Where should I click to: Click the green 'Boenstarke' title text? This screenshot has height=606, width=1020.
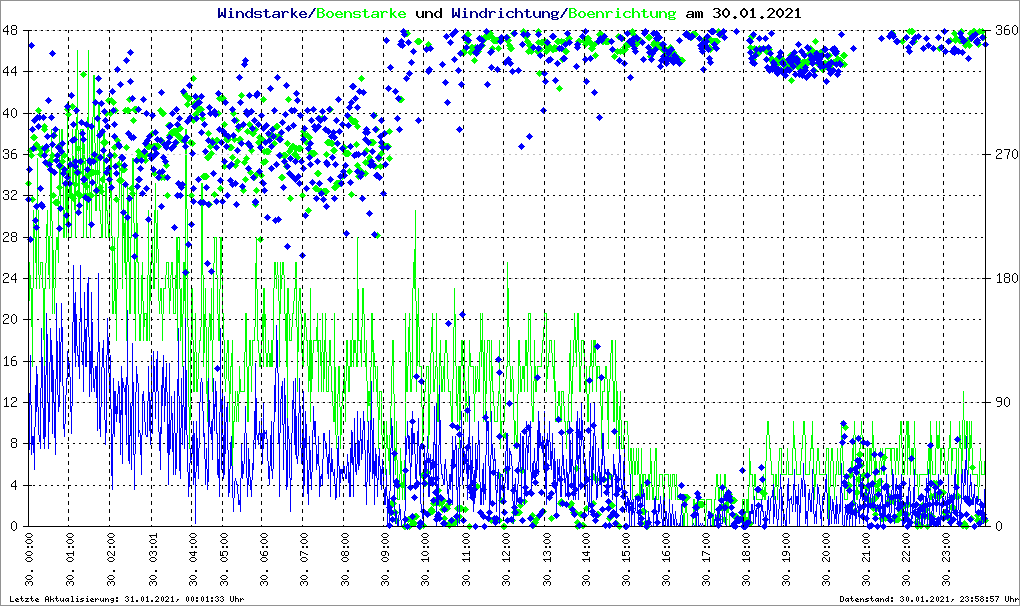[362, 13]
